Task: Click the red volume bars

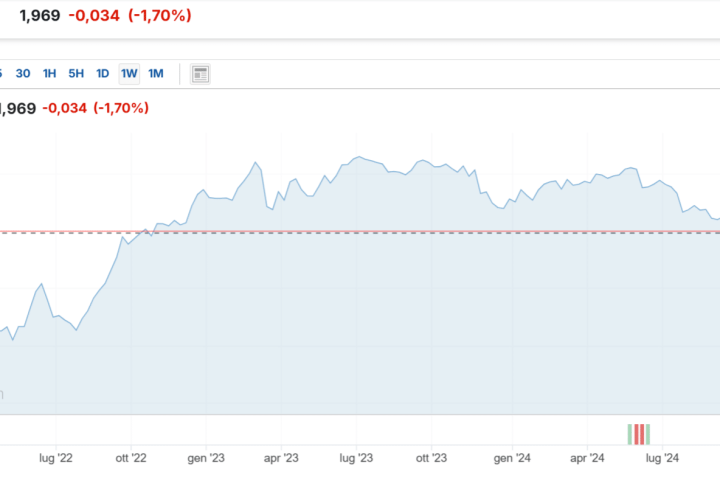Action: coord(639,434)
